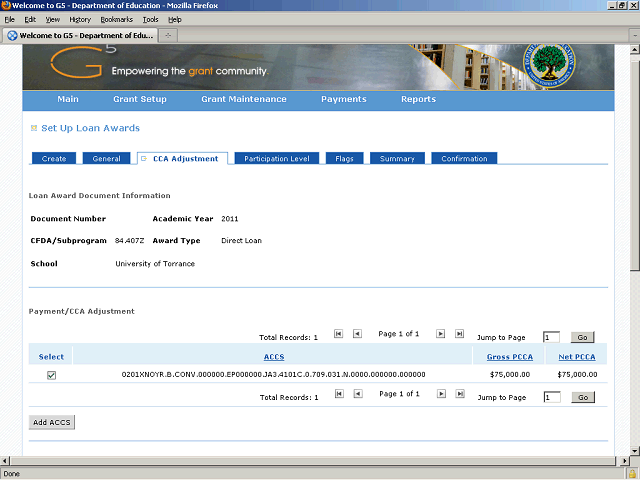Open the Tools menu
Viewport: 640px width, 480px height.
tap(150, 20)
